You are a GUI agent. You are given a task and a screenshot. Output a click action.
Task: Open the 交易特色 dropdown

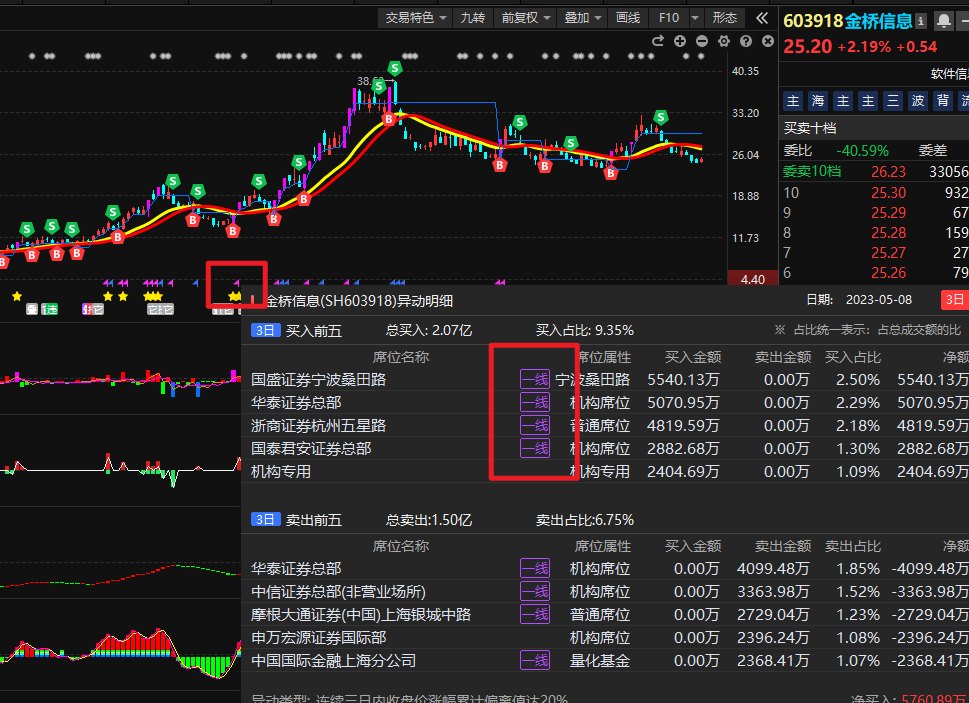point(416,18)
